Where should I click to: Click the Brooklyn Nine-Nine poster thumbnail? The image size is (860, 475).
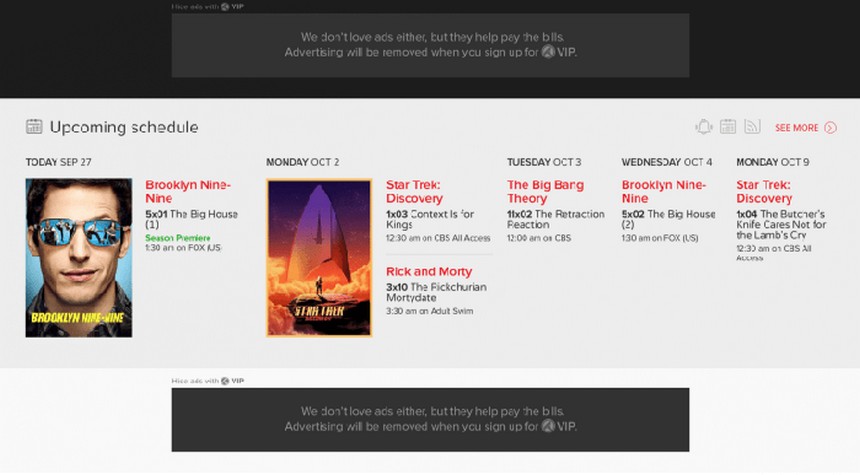point(78,257)
